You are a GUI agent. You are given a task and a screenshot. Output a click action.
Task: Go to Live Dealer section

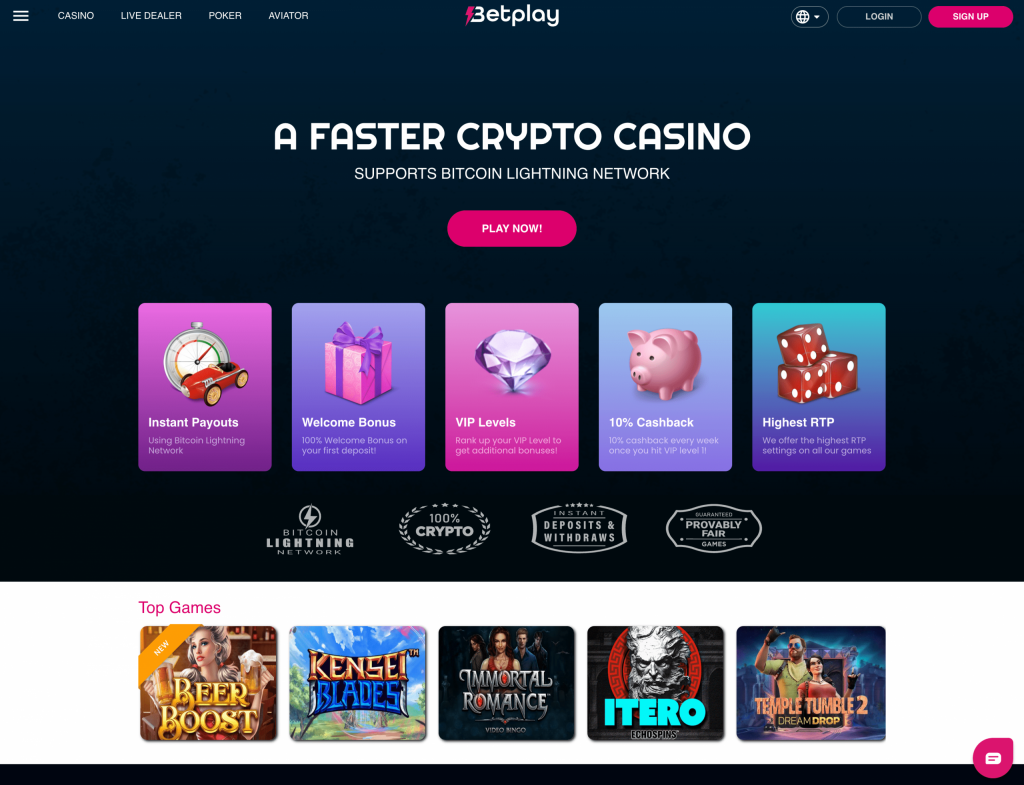pos(151,16)
